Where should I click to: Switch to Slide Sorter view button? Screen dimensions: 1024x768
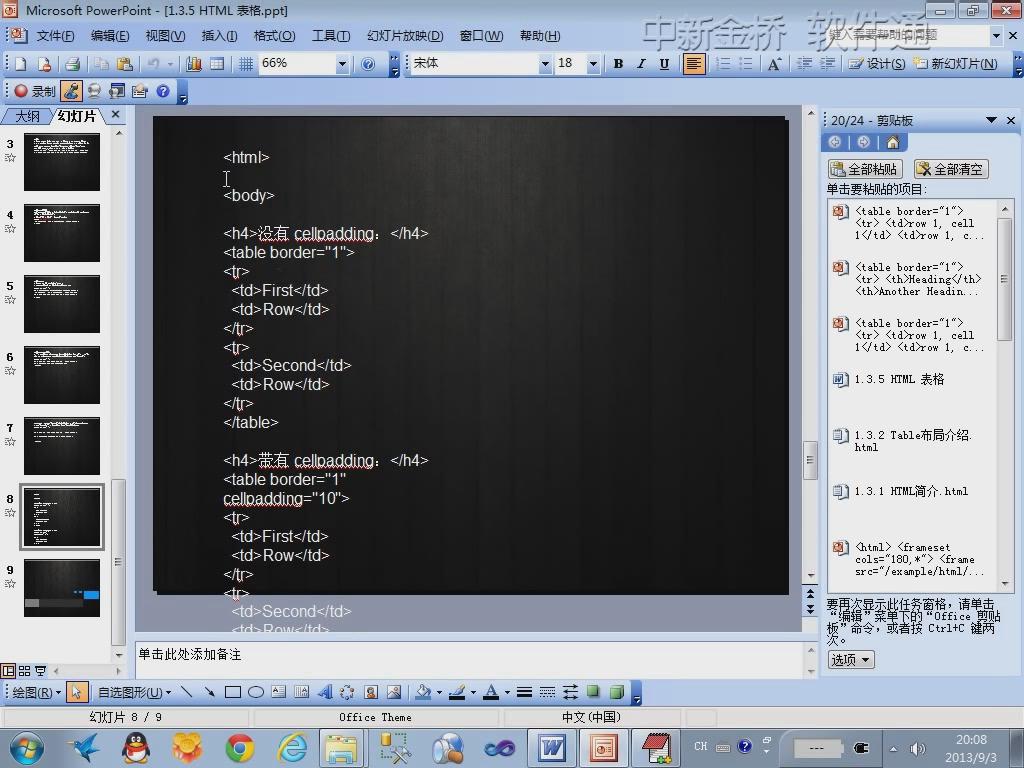(25, 671)
